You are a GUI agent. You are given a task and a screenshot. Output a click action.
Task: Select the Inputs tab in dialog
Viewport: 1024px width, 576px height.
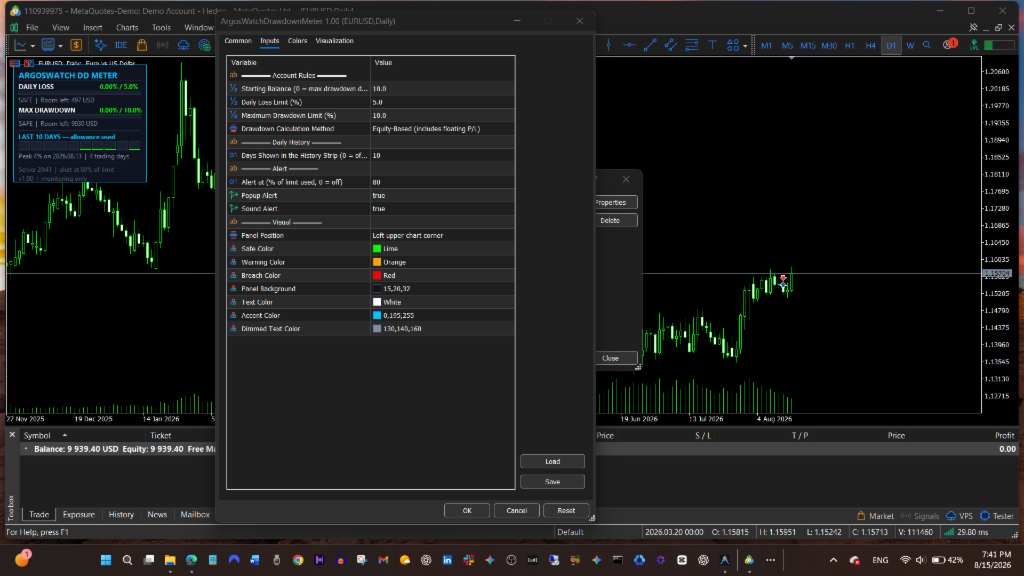click(x=269, y=41)
